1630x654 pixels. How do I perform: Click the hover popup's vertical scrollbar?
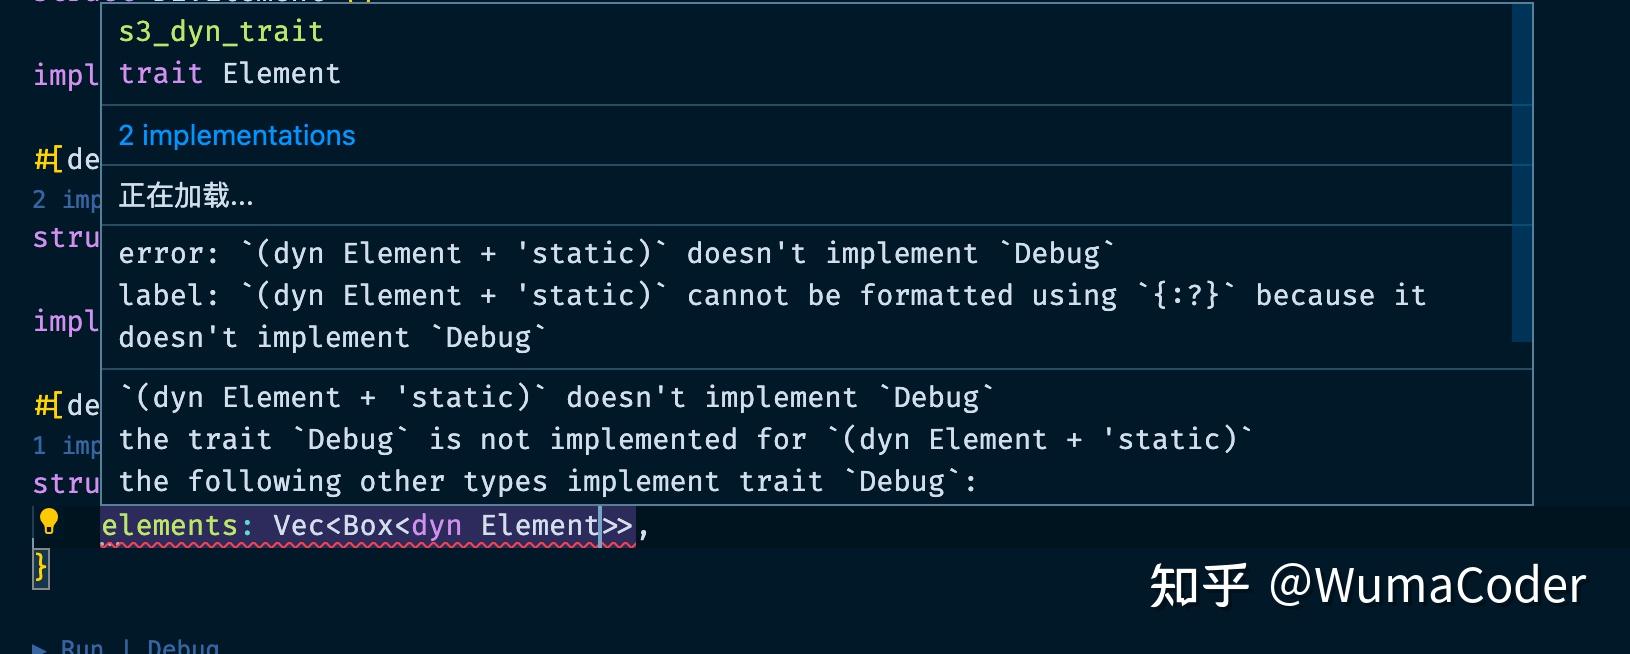[x=1522, y=172]
